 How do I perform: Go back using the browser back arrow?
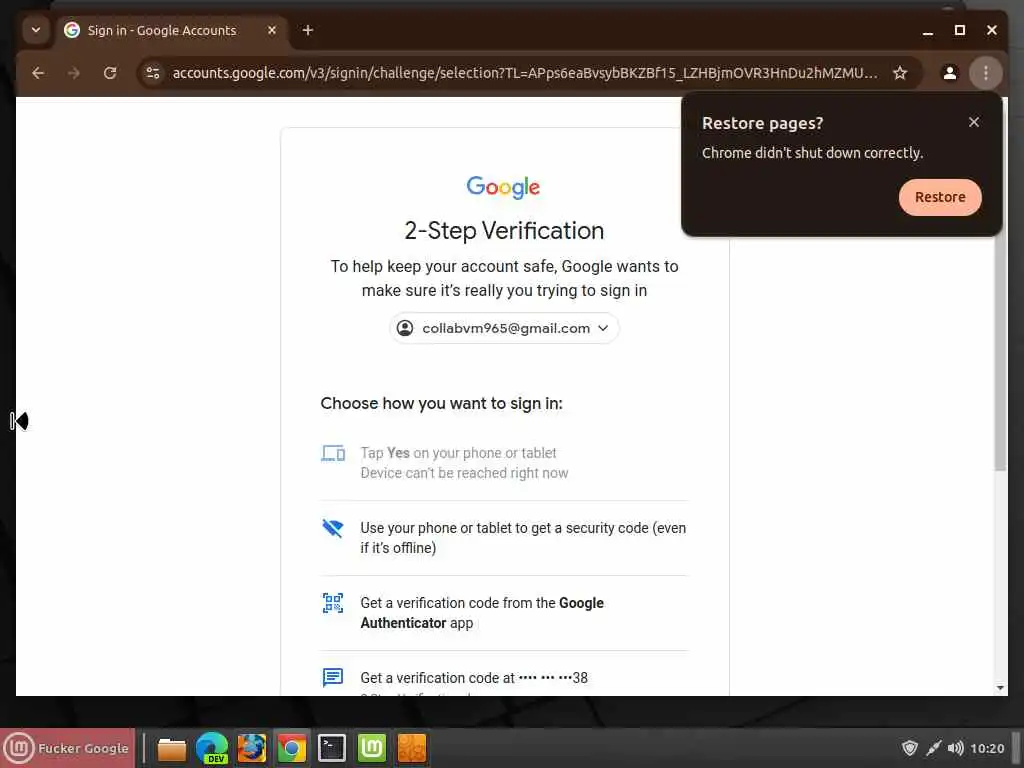click(x=39, y=73)
